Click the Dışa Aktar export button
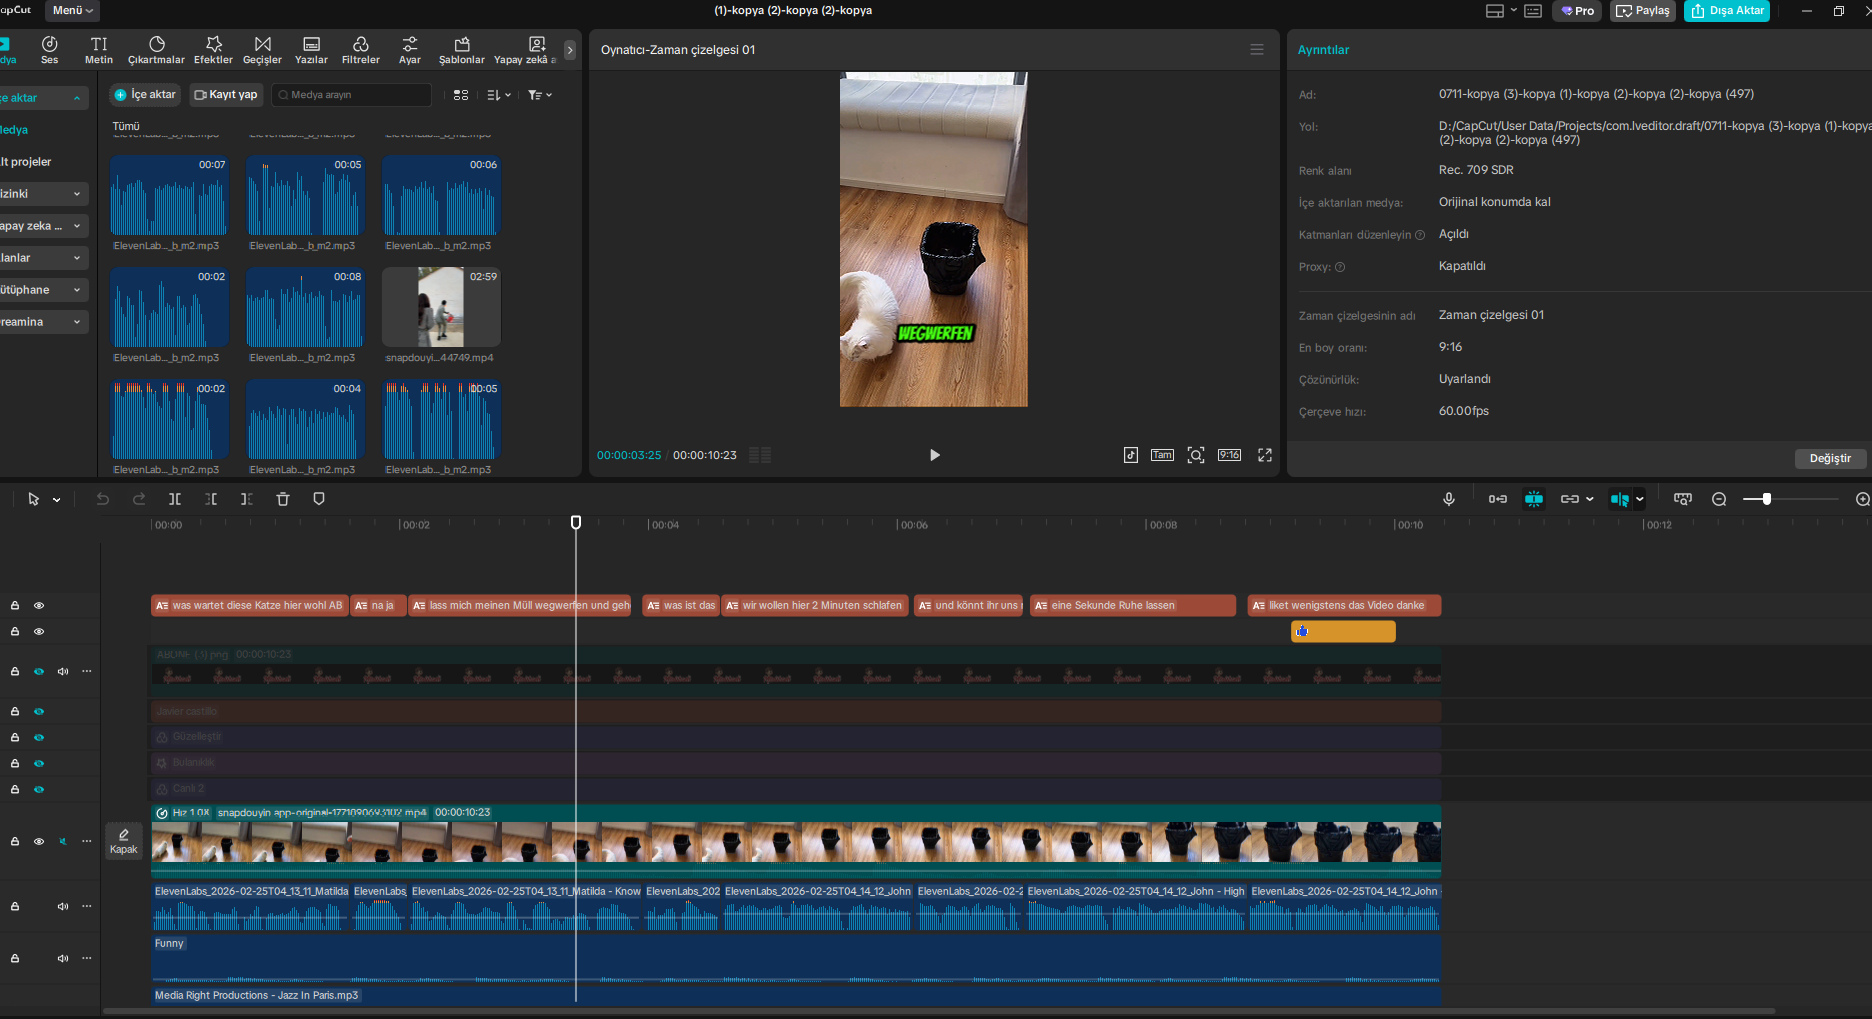This screenshot has width=1872, height=1019. (1727, 11)
